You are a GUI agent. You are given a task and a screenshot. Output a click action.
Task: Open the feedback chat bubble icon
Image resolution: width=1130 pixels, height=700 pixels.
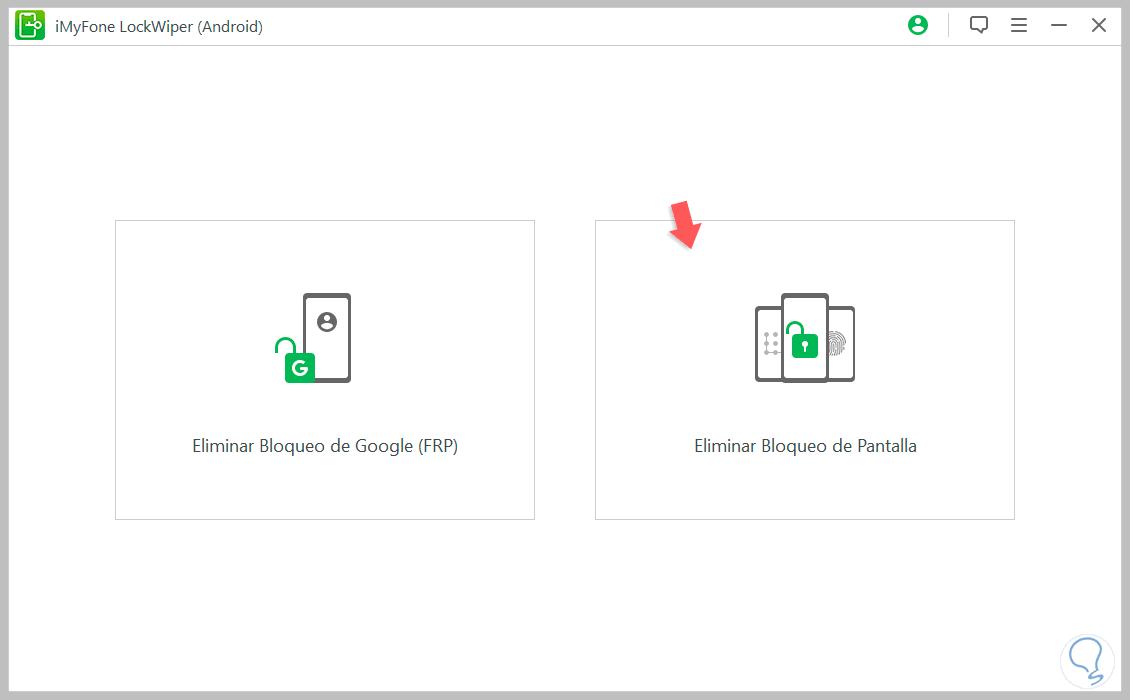[x=979, y=26]
